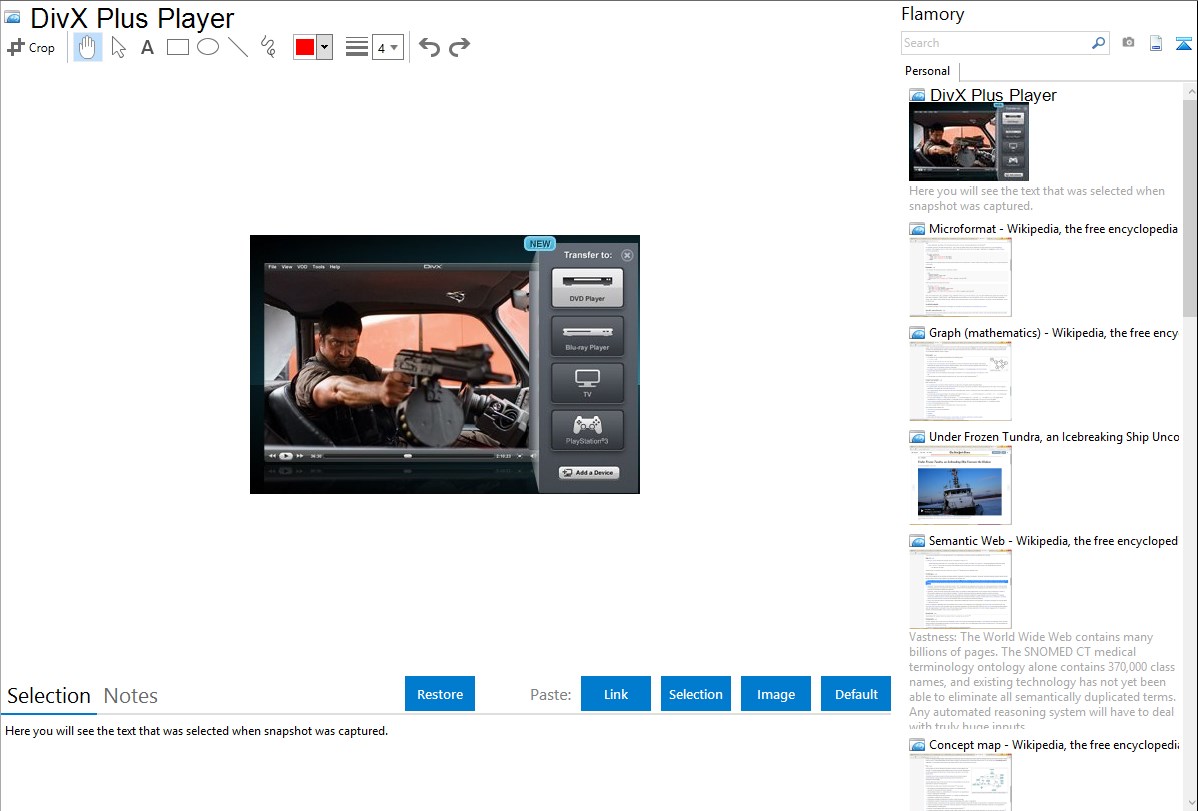This screenshot has width=1198, height=811.
Task: Click the blue collapse panel arrow icon
Action: (x=1184, y=43)
